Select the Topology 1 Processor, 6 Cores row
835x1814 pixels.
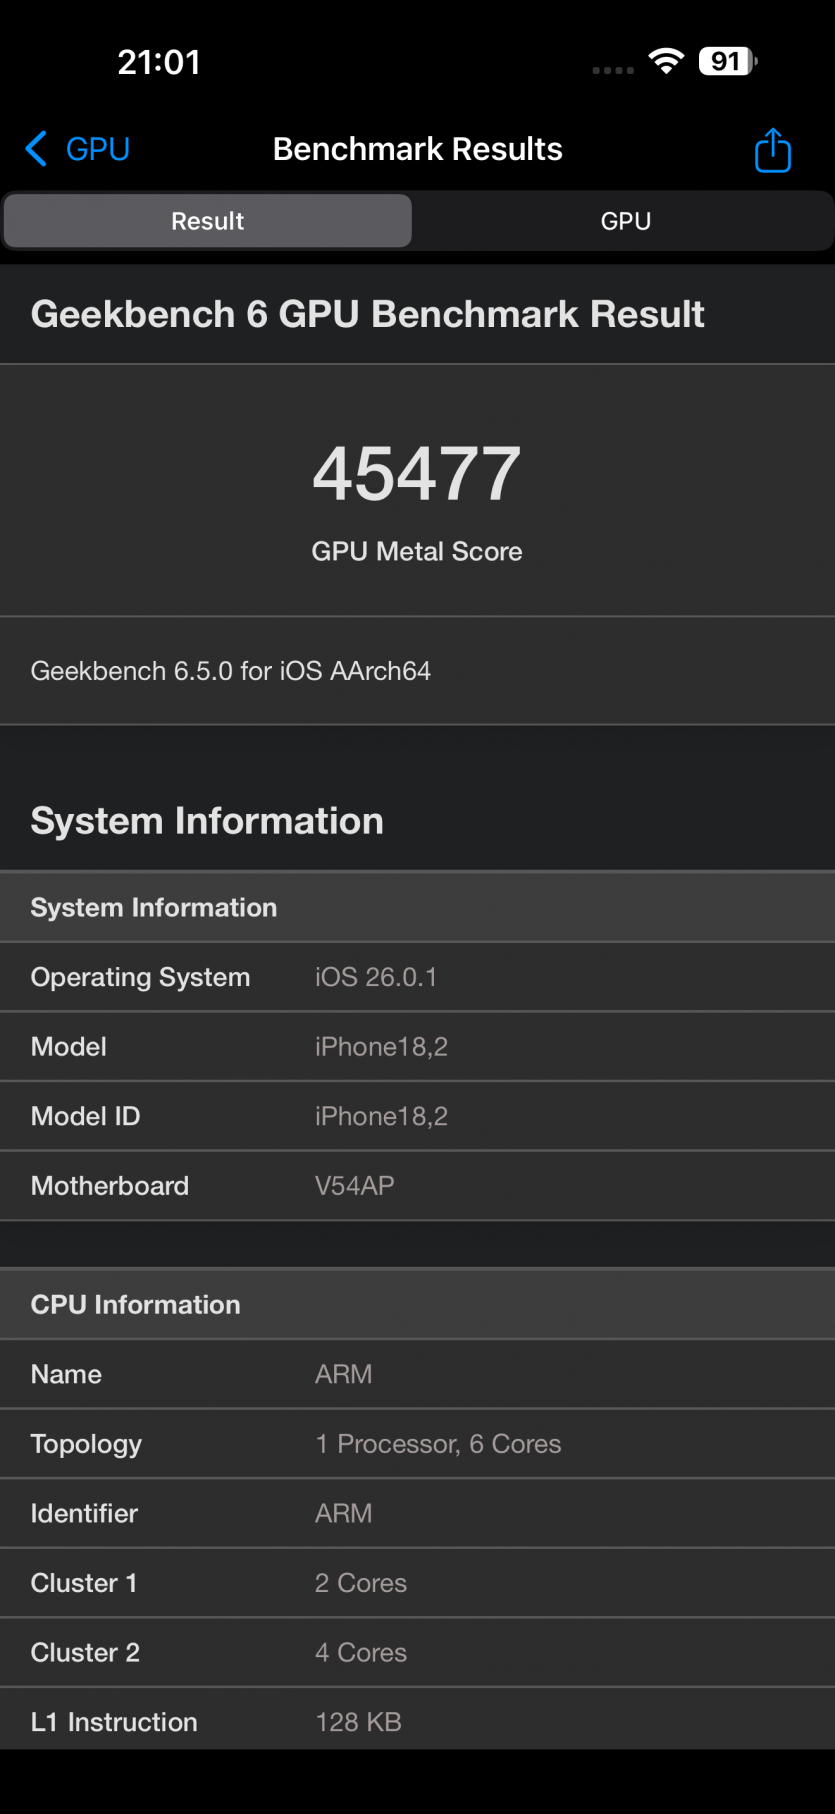(x=417, y=1444)
